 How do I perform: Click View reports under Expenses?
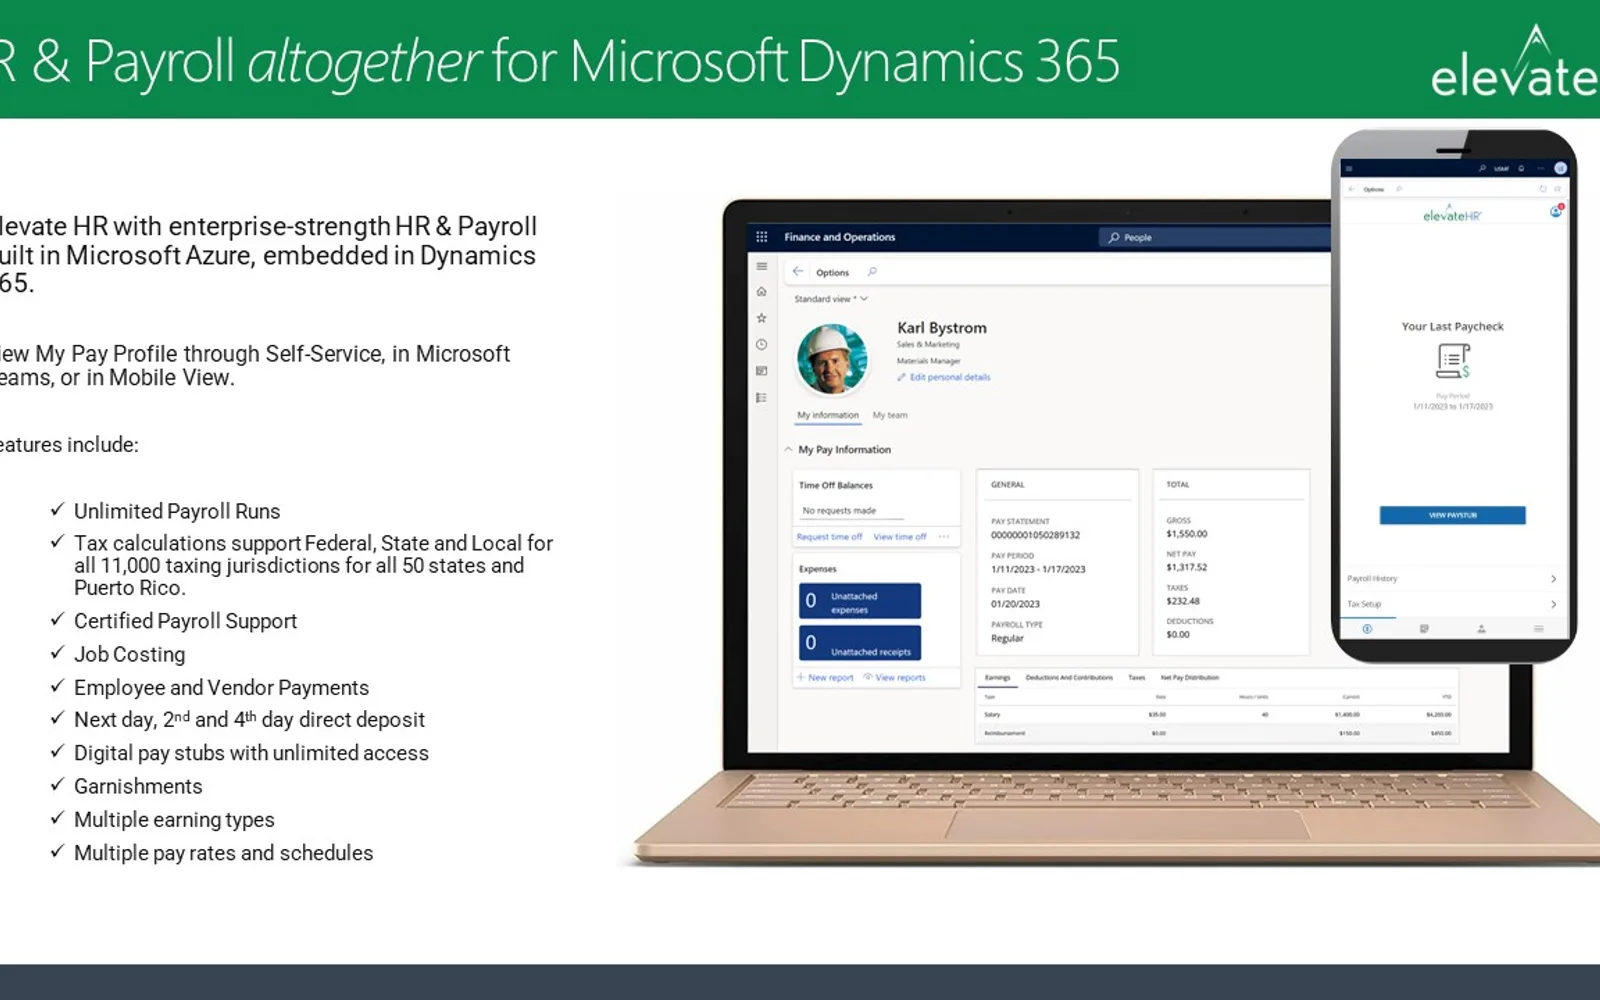tap(895, 678)
